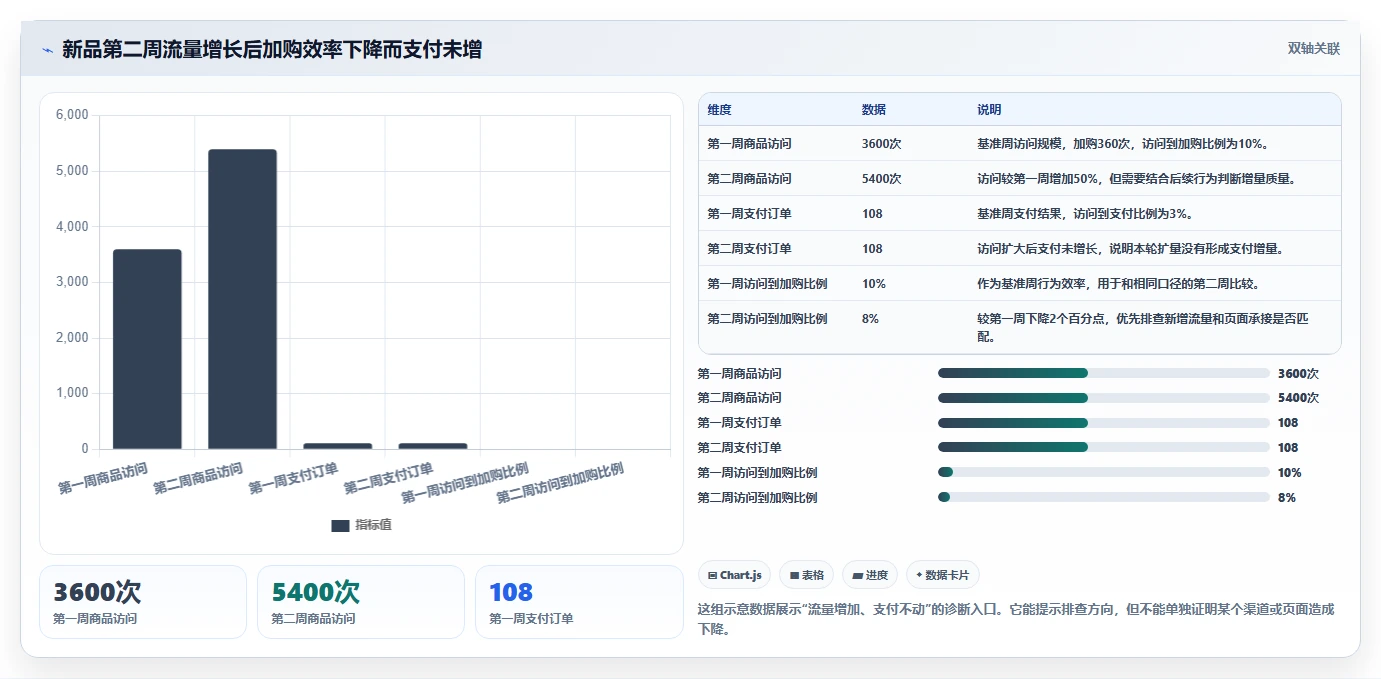Select the 第一周访问到加购比例 row label in the table
The width and height of the screenshot is (1381, 679).
(x=767, y=284)
